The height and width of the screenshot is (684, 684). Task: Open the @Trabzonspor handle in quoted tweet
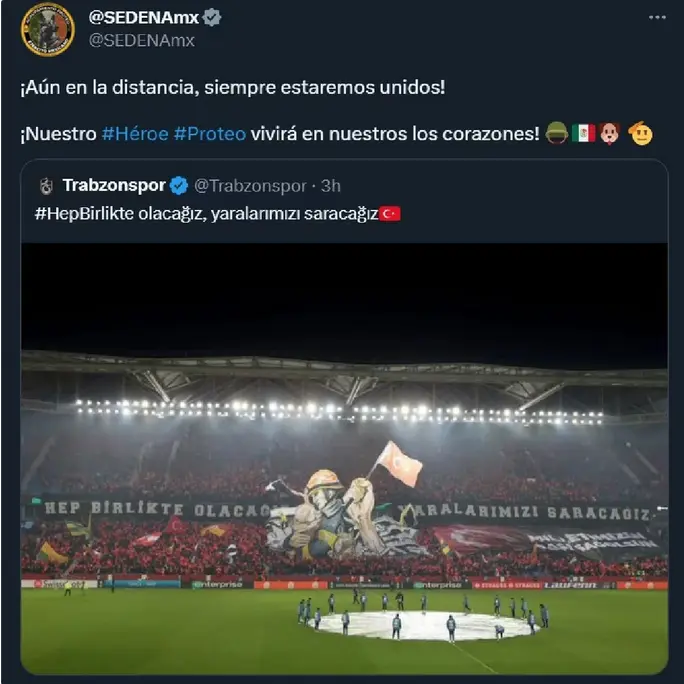coord(250,186)
